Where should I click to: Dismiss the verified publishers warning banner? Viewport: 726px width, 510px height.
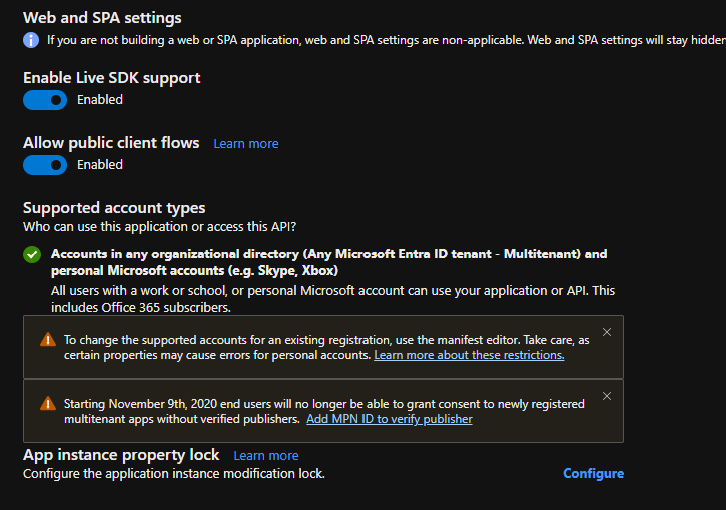click(x=607, y=396)
